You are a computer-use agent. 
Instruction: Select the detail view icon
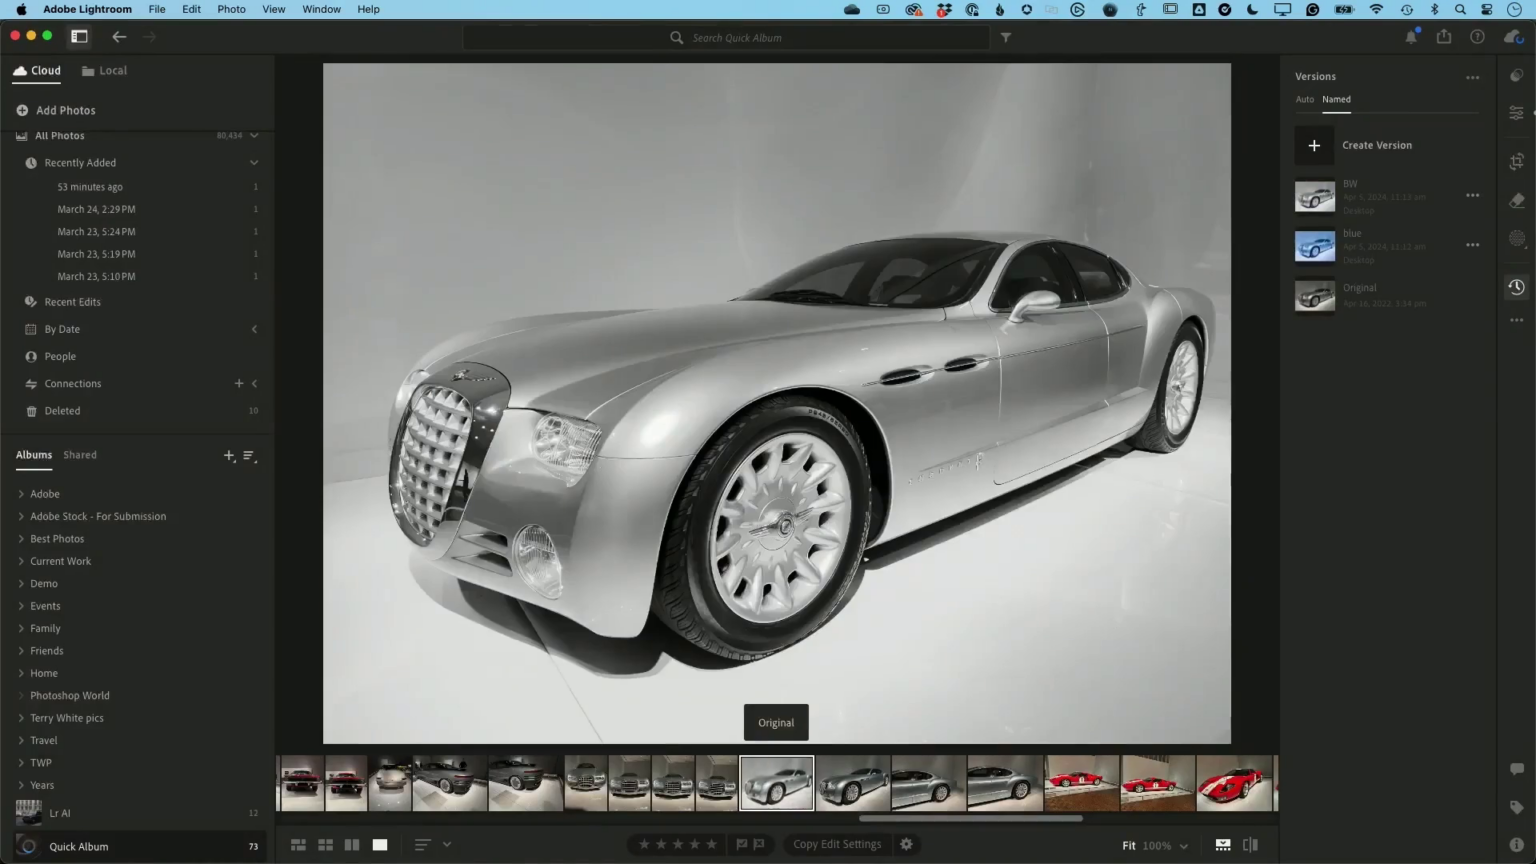point(380,844)
